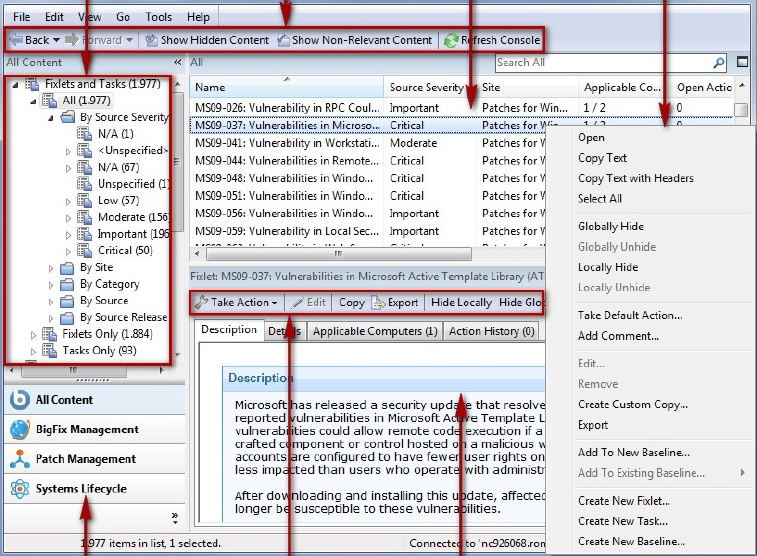Select the By Category folder icon
757x556 pixels.
pyautogui.click(x=67, y=285)
